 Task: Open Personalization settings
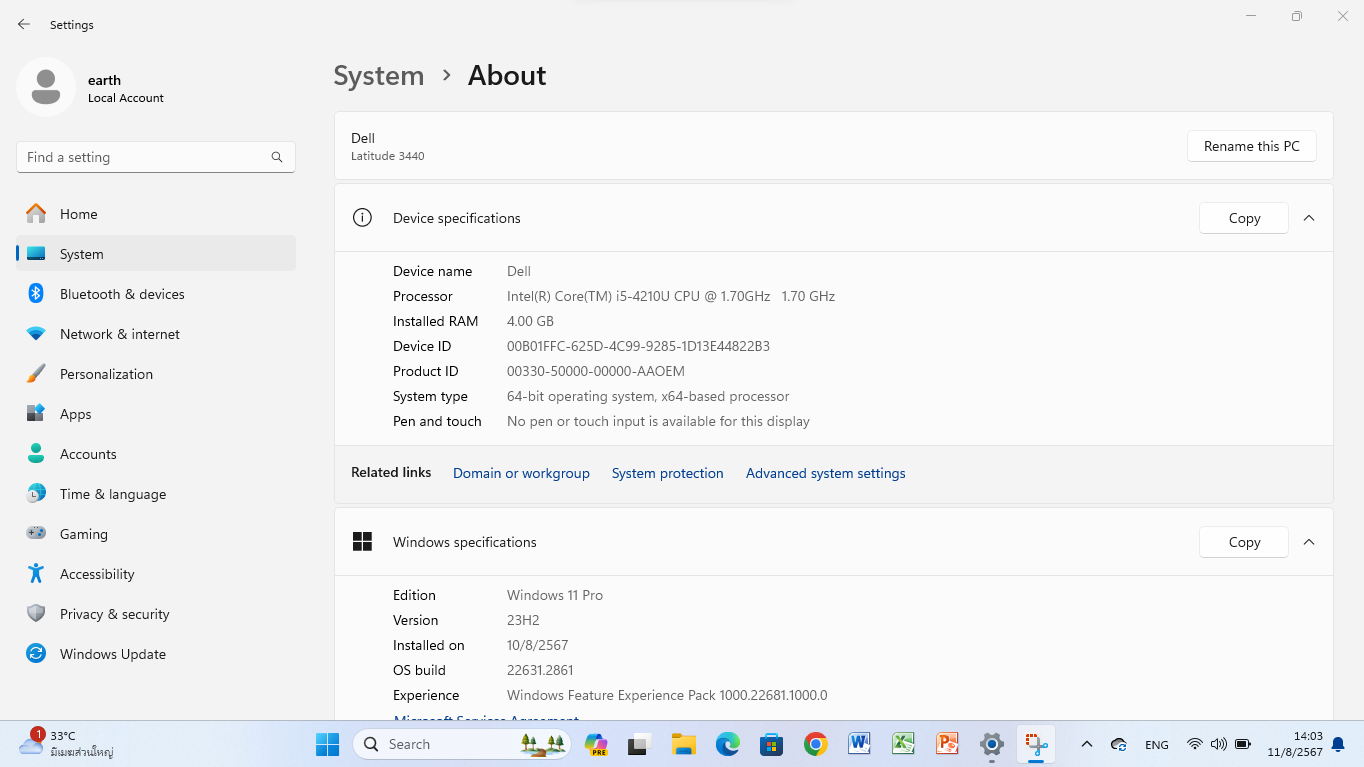156,374
